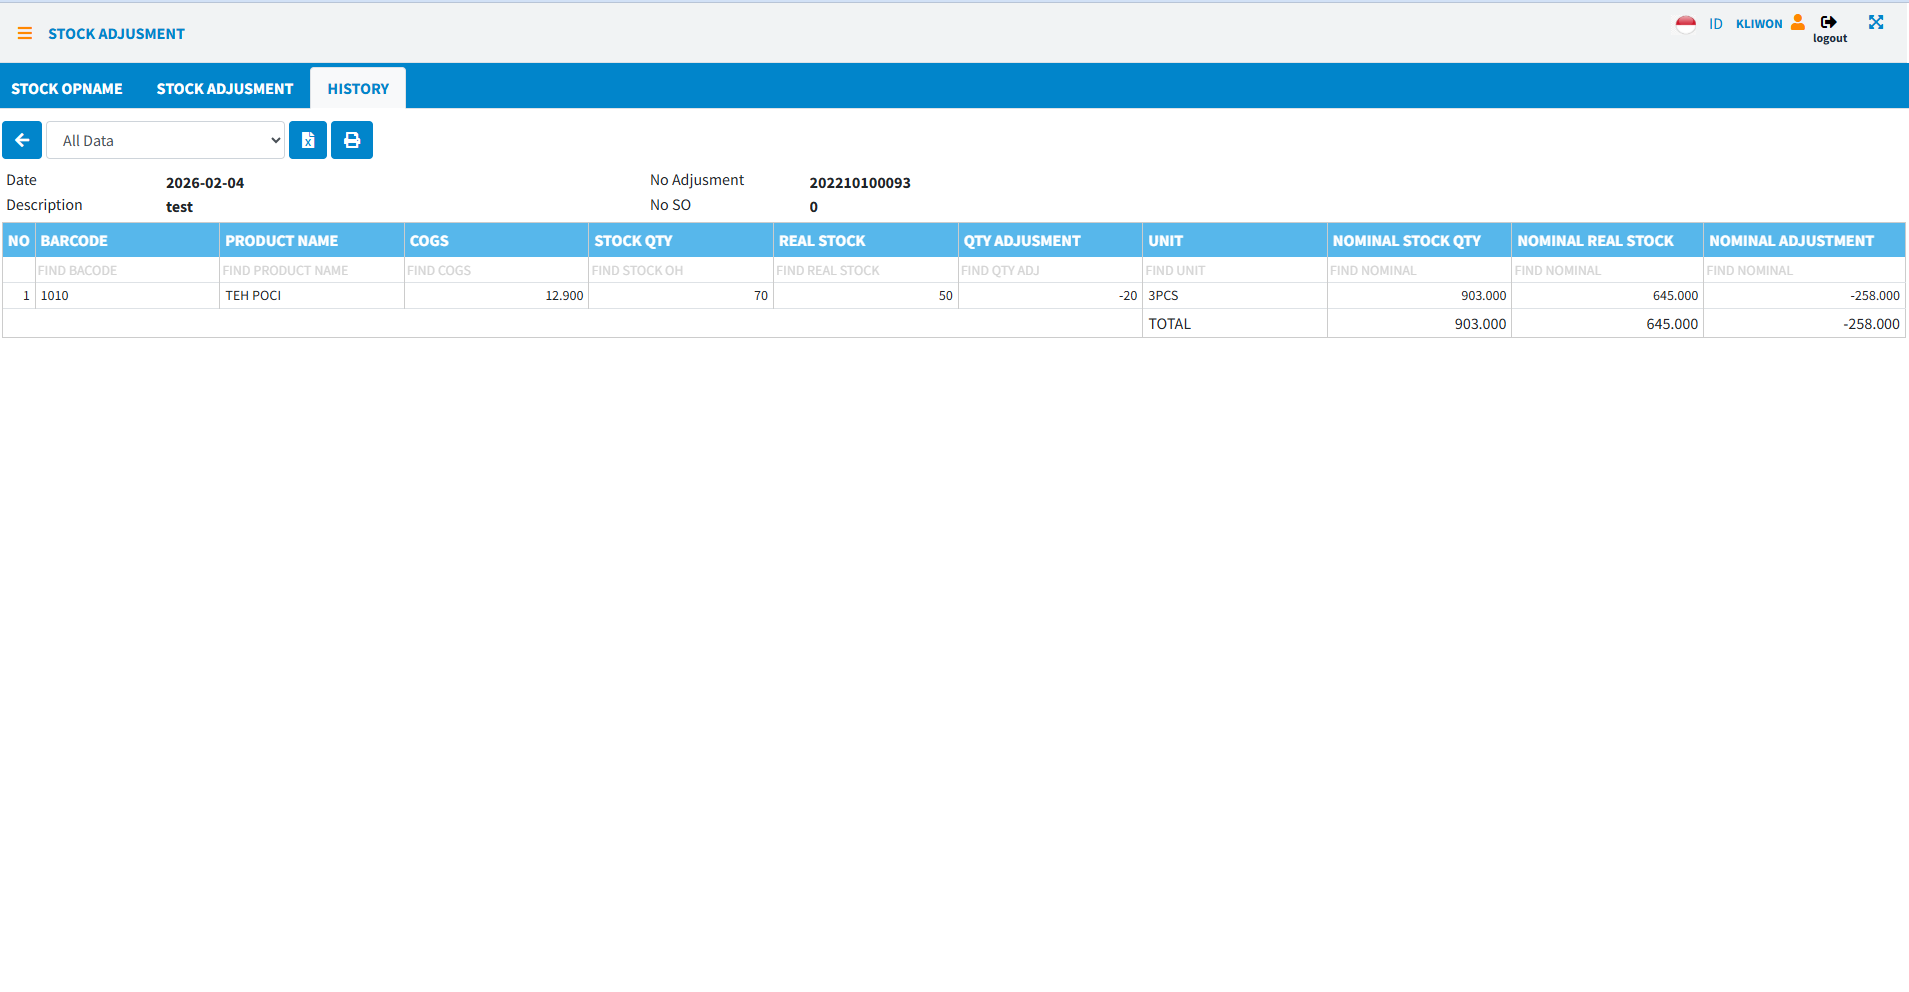This screenshot has height=992, width=1909.
Task: Click the BARCODE column header
Action: pos(127,241)
